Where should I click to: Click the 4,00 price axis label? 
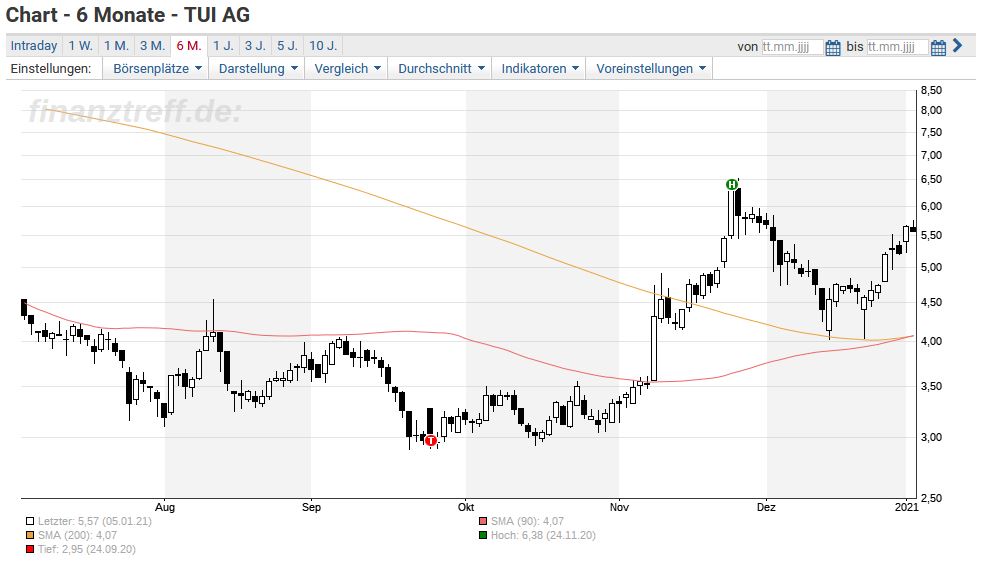pyautogui.click(x=931, y=341)
